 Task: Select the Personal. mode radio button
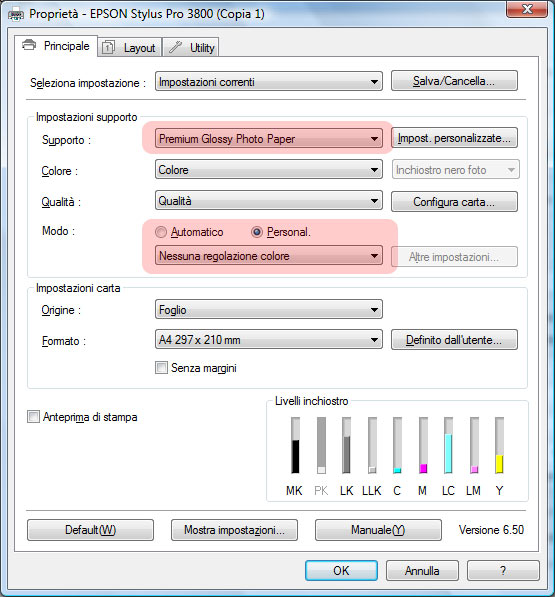pyautogui.click(x=257, y=232)
